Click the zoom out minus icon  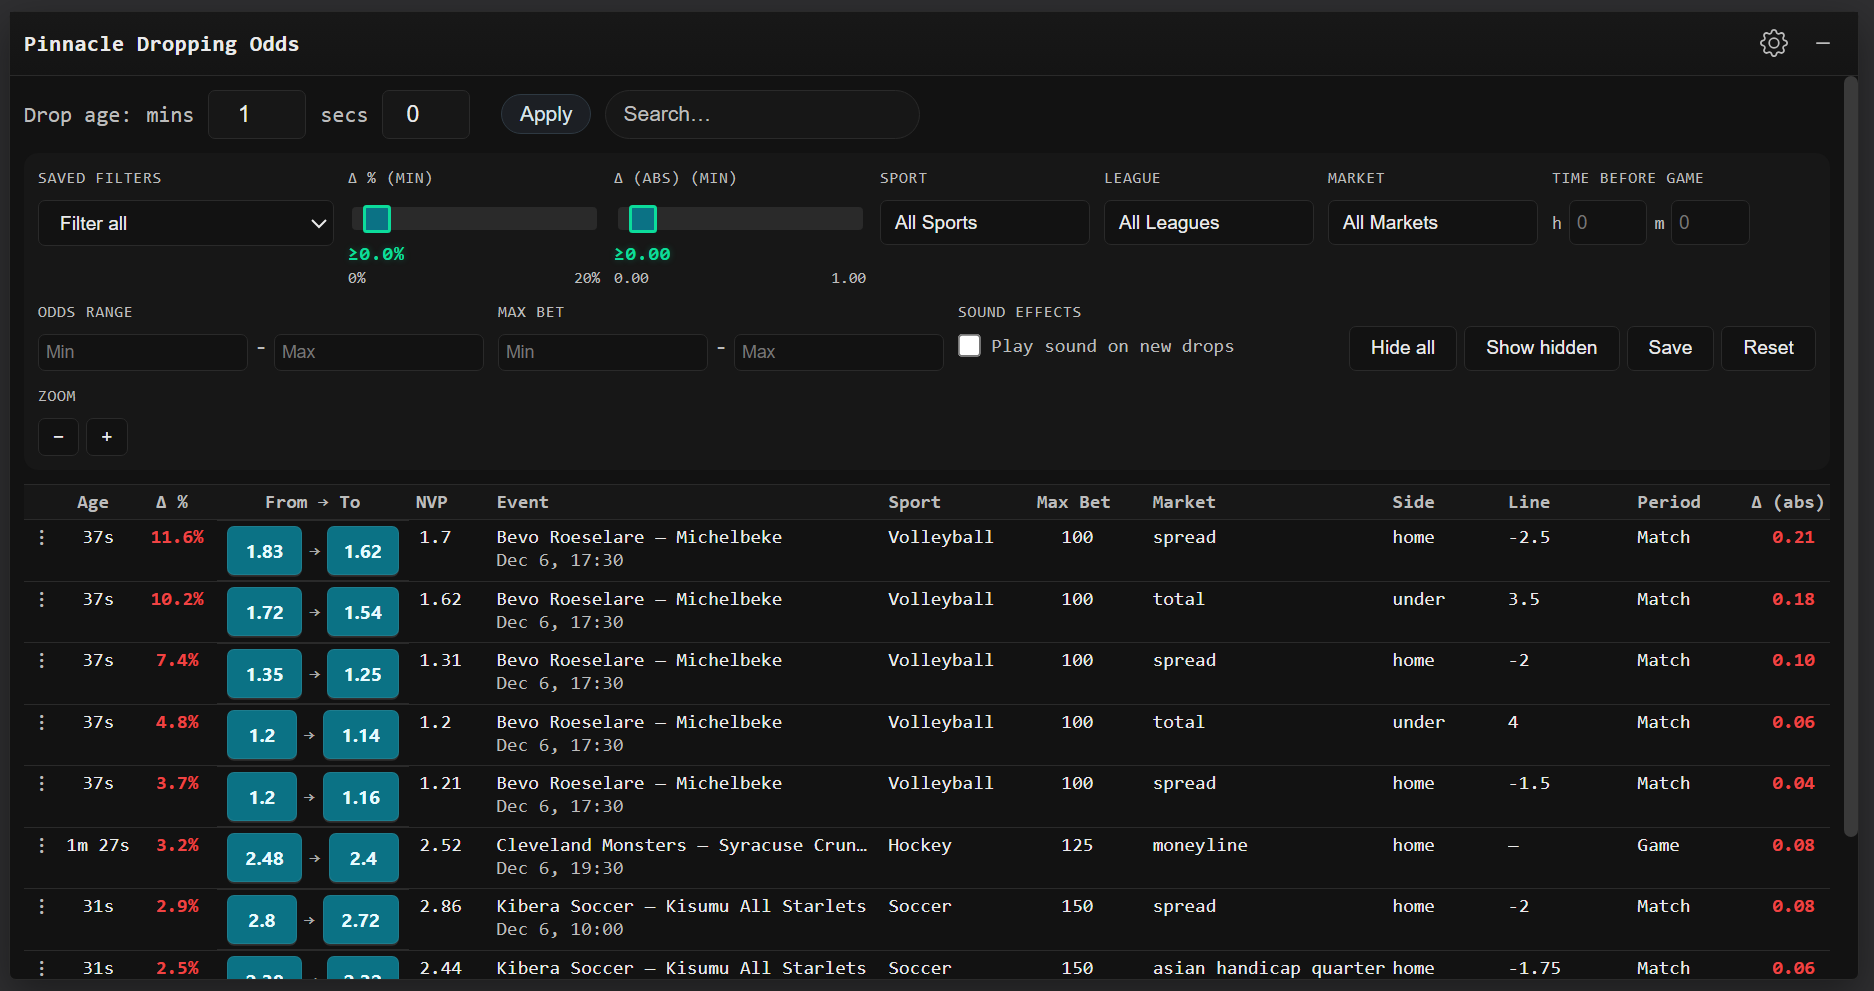click(x=57, y=437)
